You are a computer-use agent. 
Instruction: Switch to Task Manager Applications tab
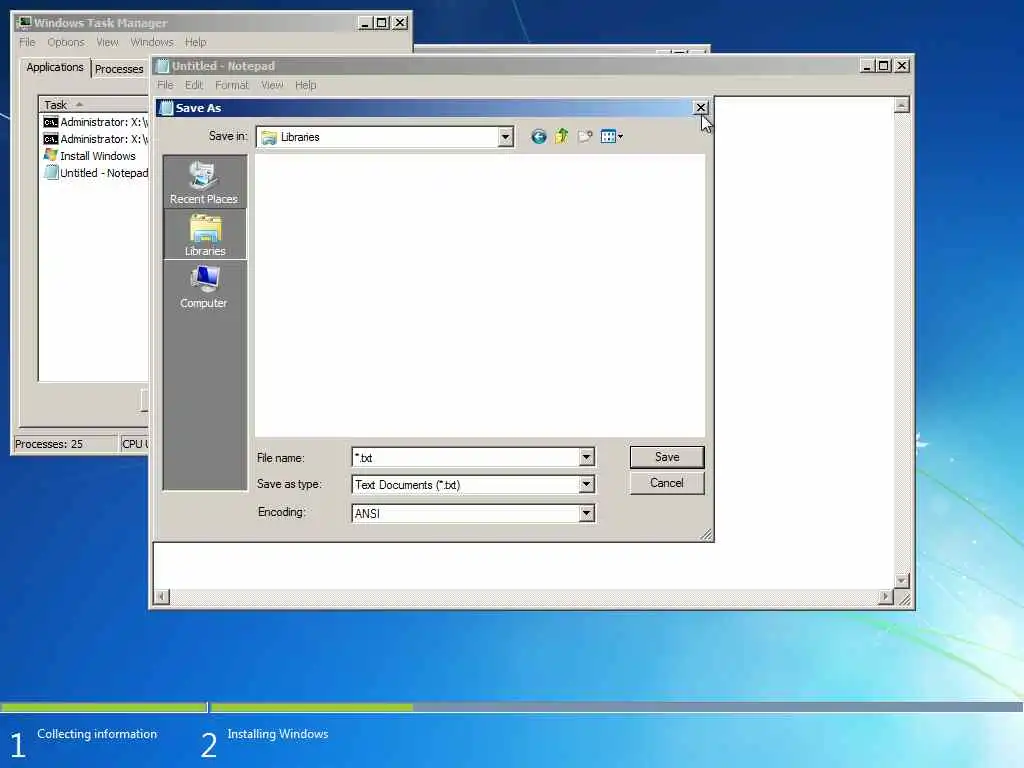(x=55, y=67)
